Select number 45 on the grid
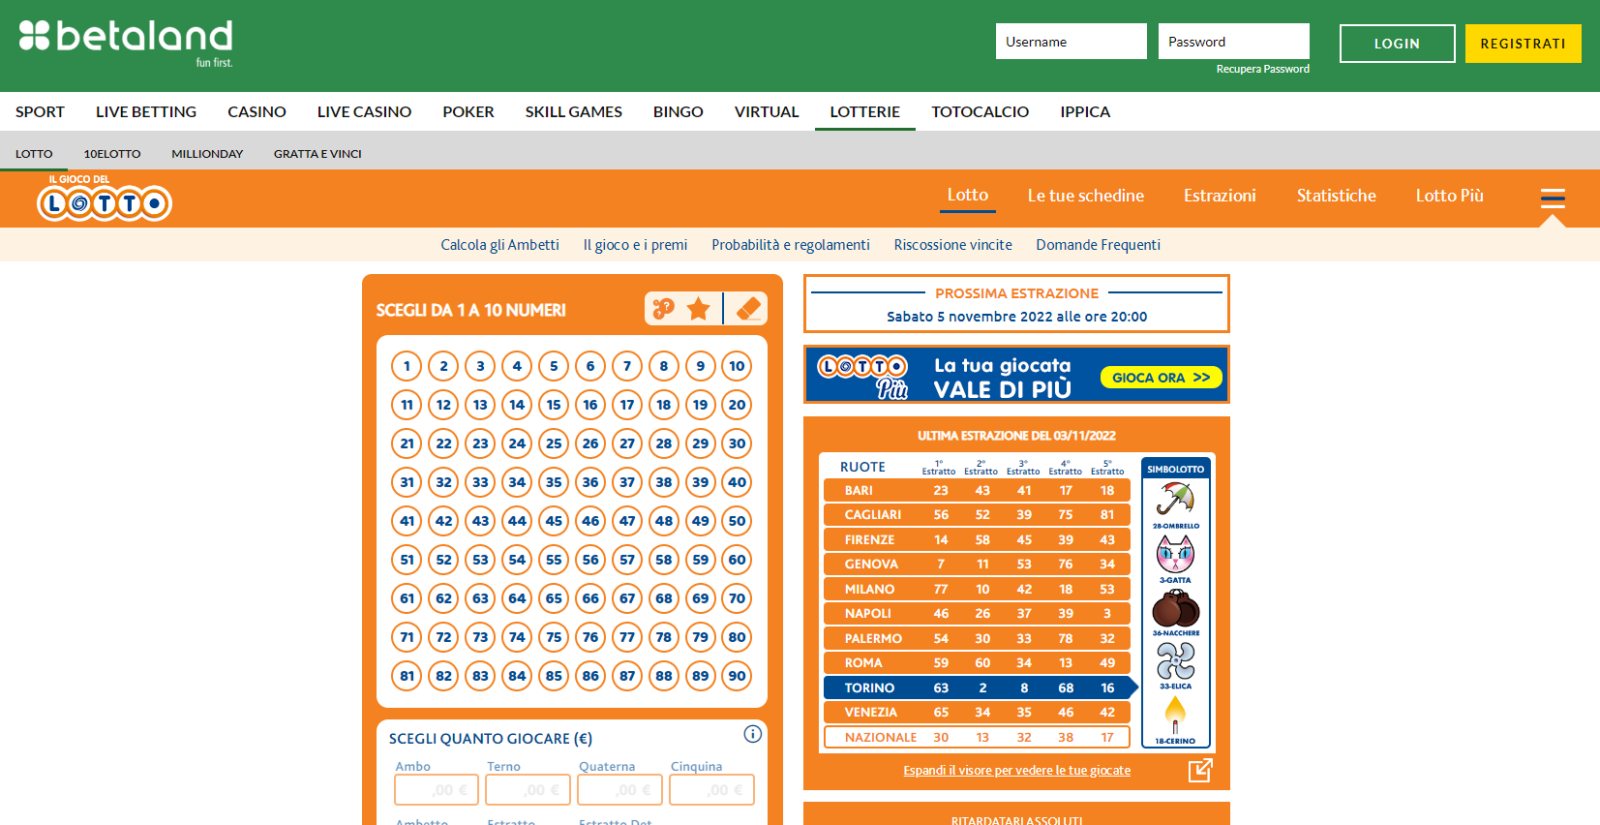 [x=554, y=520]
